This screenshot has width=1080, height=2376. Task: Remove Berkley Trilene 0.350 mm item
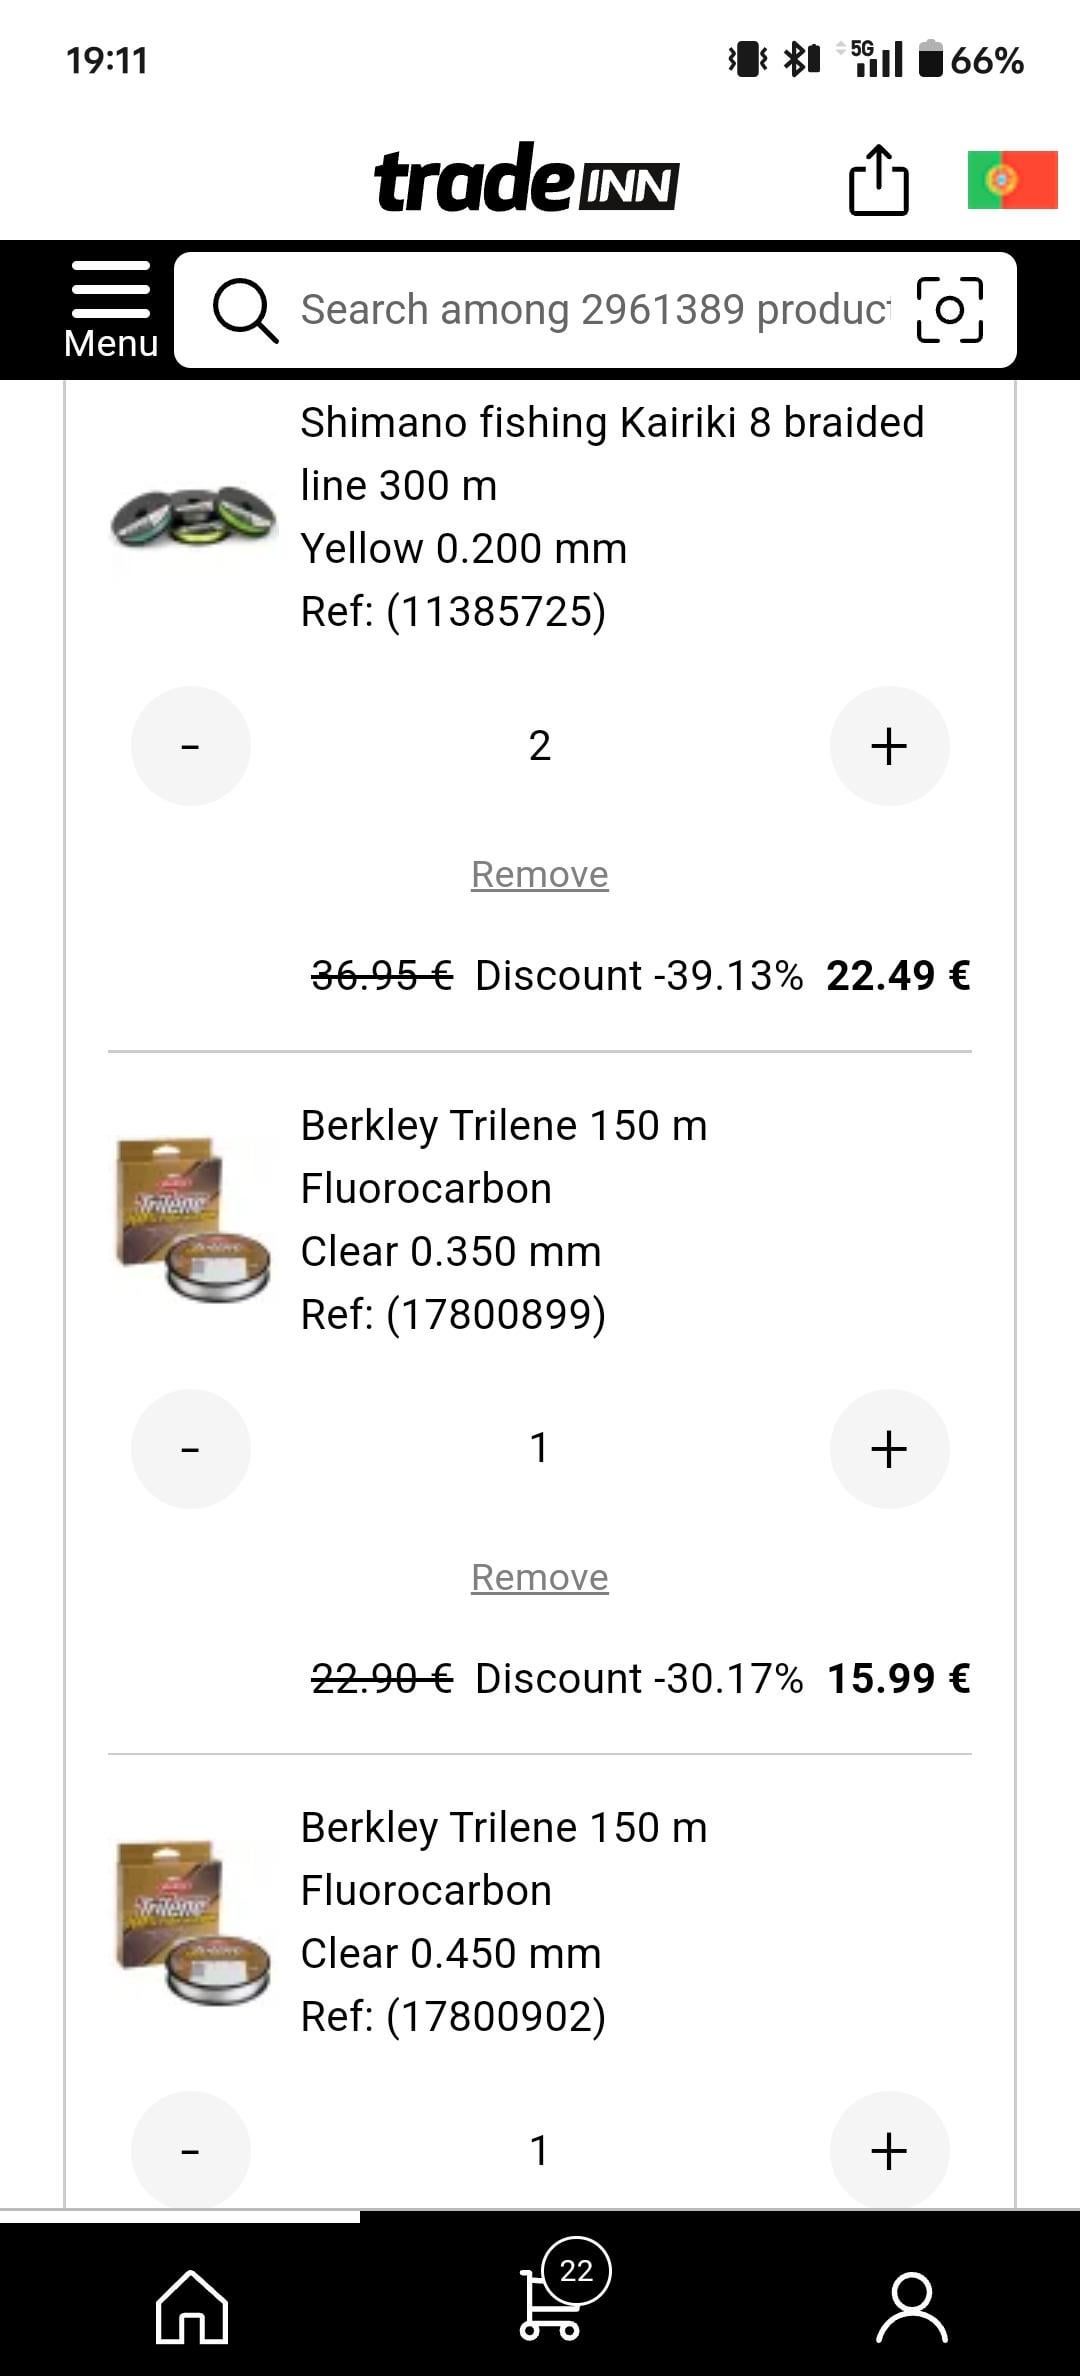pyautogui.click(x=540, y=1577)
